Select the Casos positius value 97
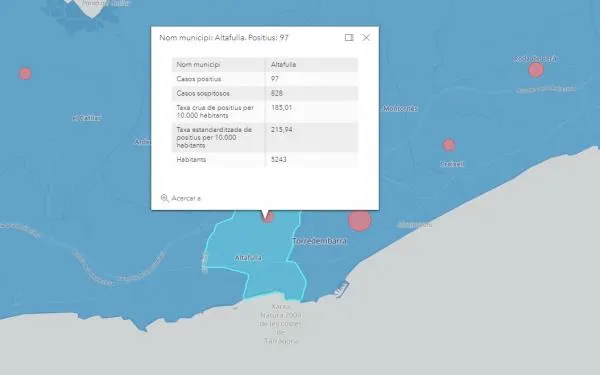The width and height of the screenshot is (600, 375). click(275, 79)
